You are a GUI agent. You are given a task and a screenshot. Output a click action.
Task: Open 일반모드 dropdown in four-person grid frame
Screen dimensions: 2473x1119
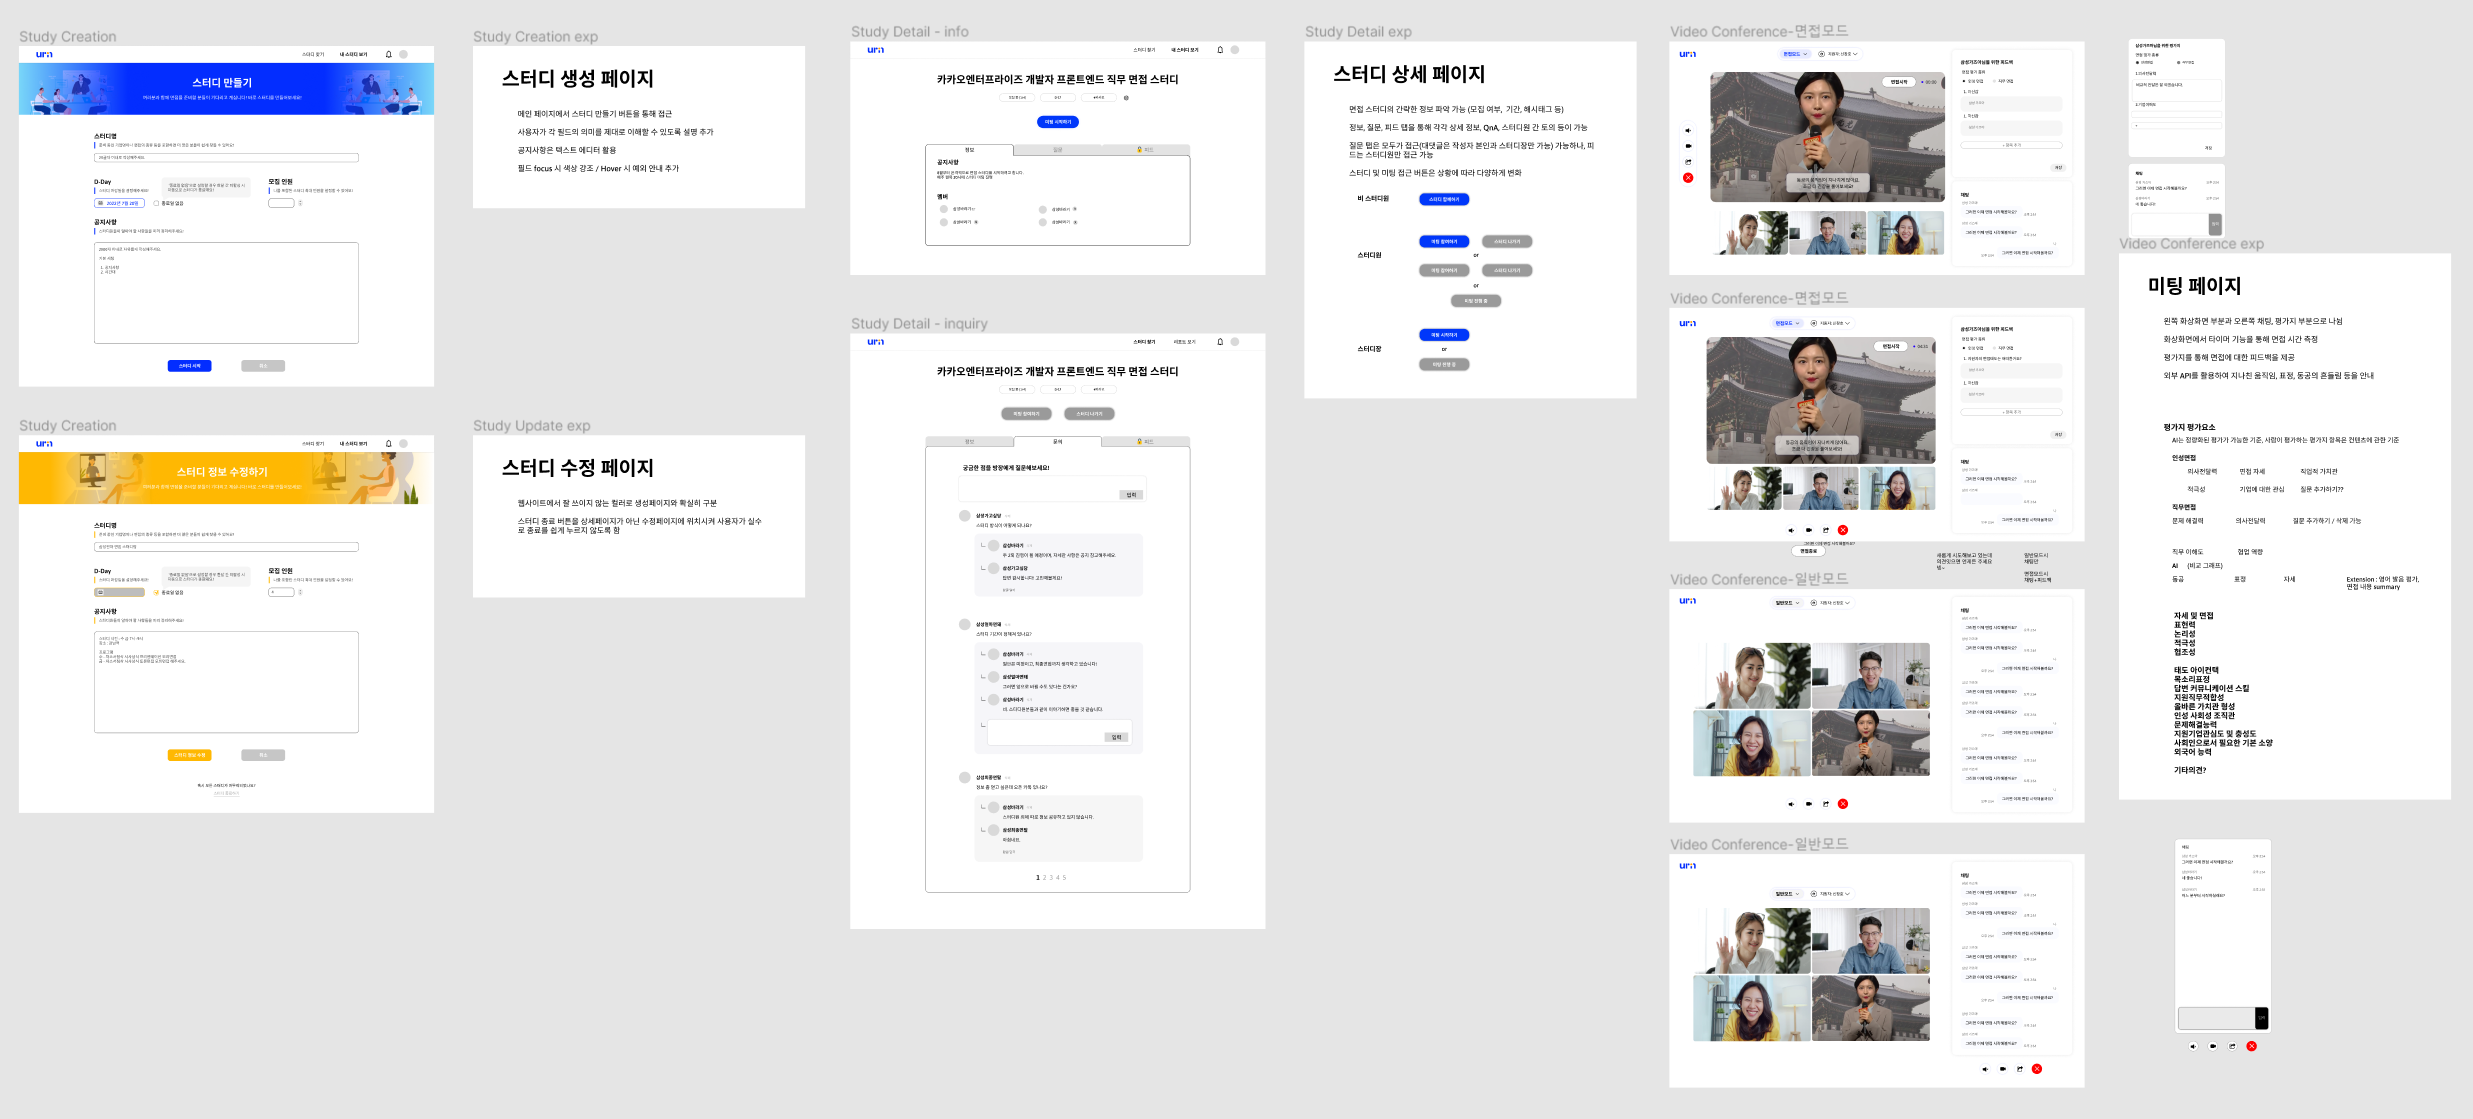[x=1786, y=603]
